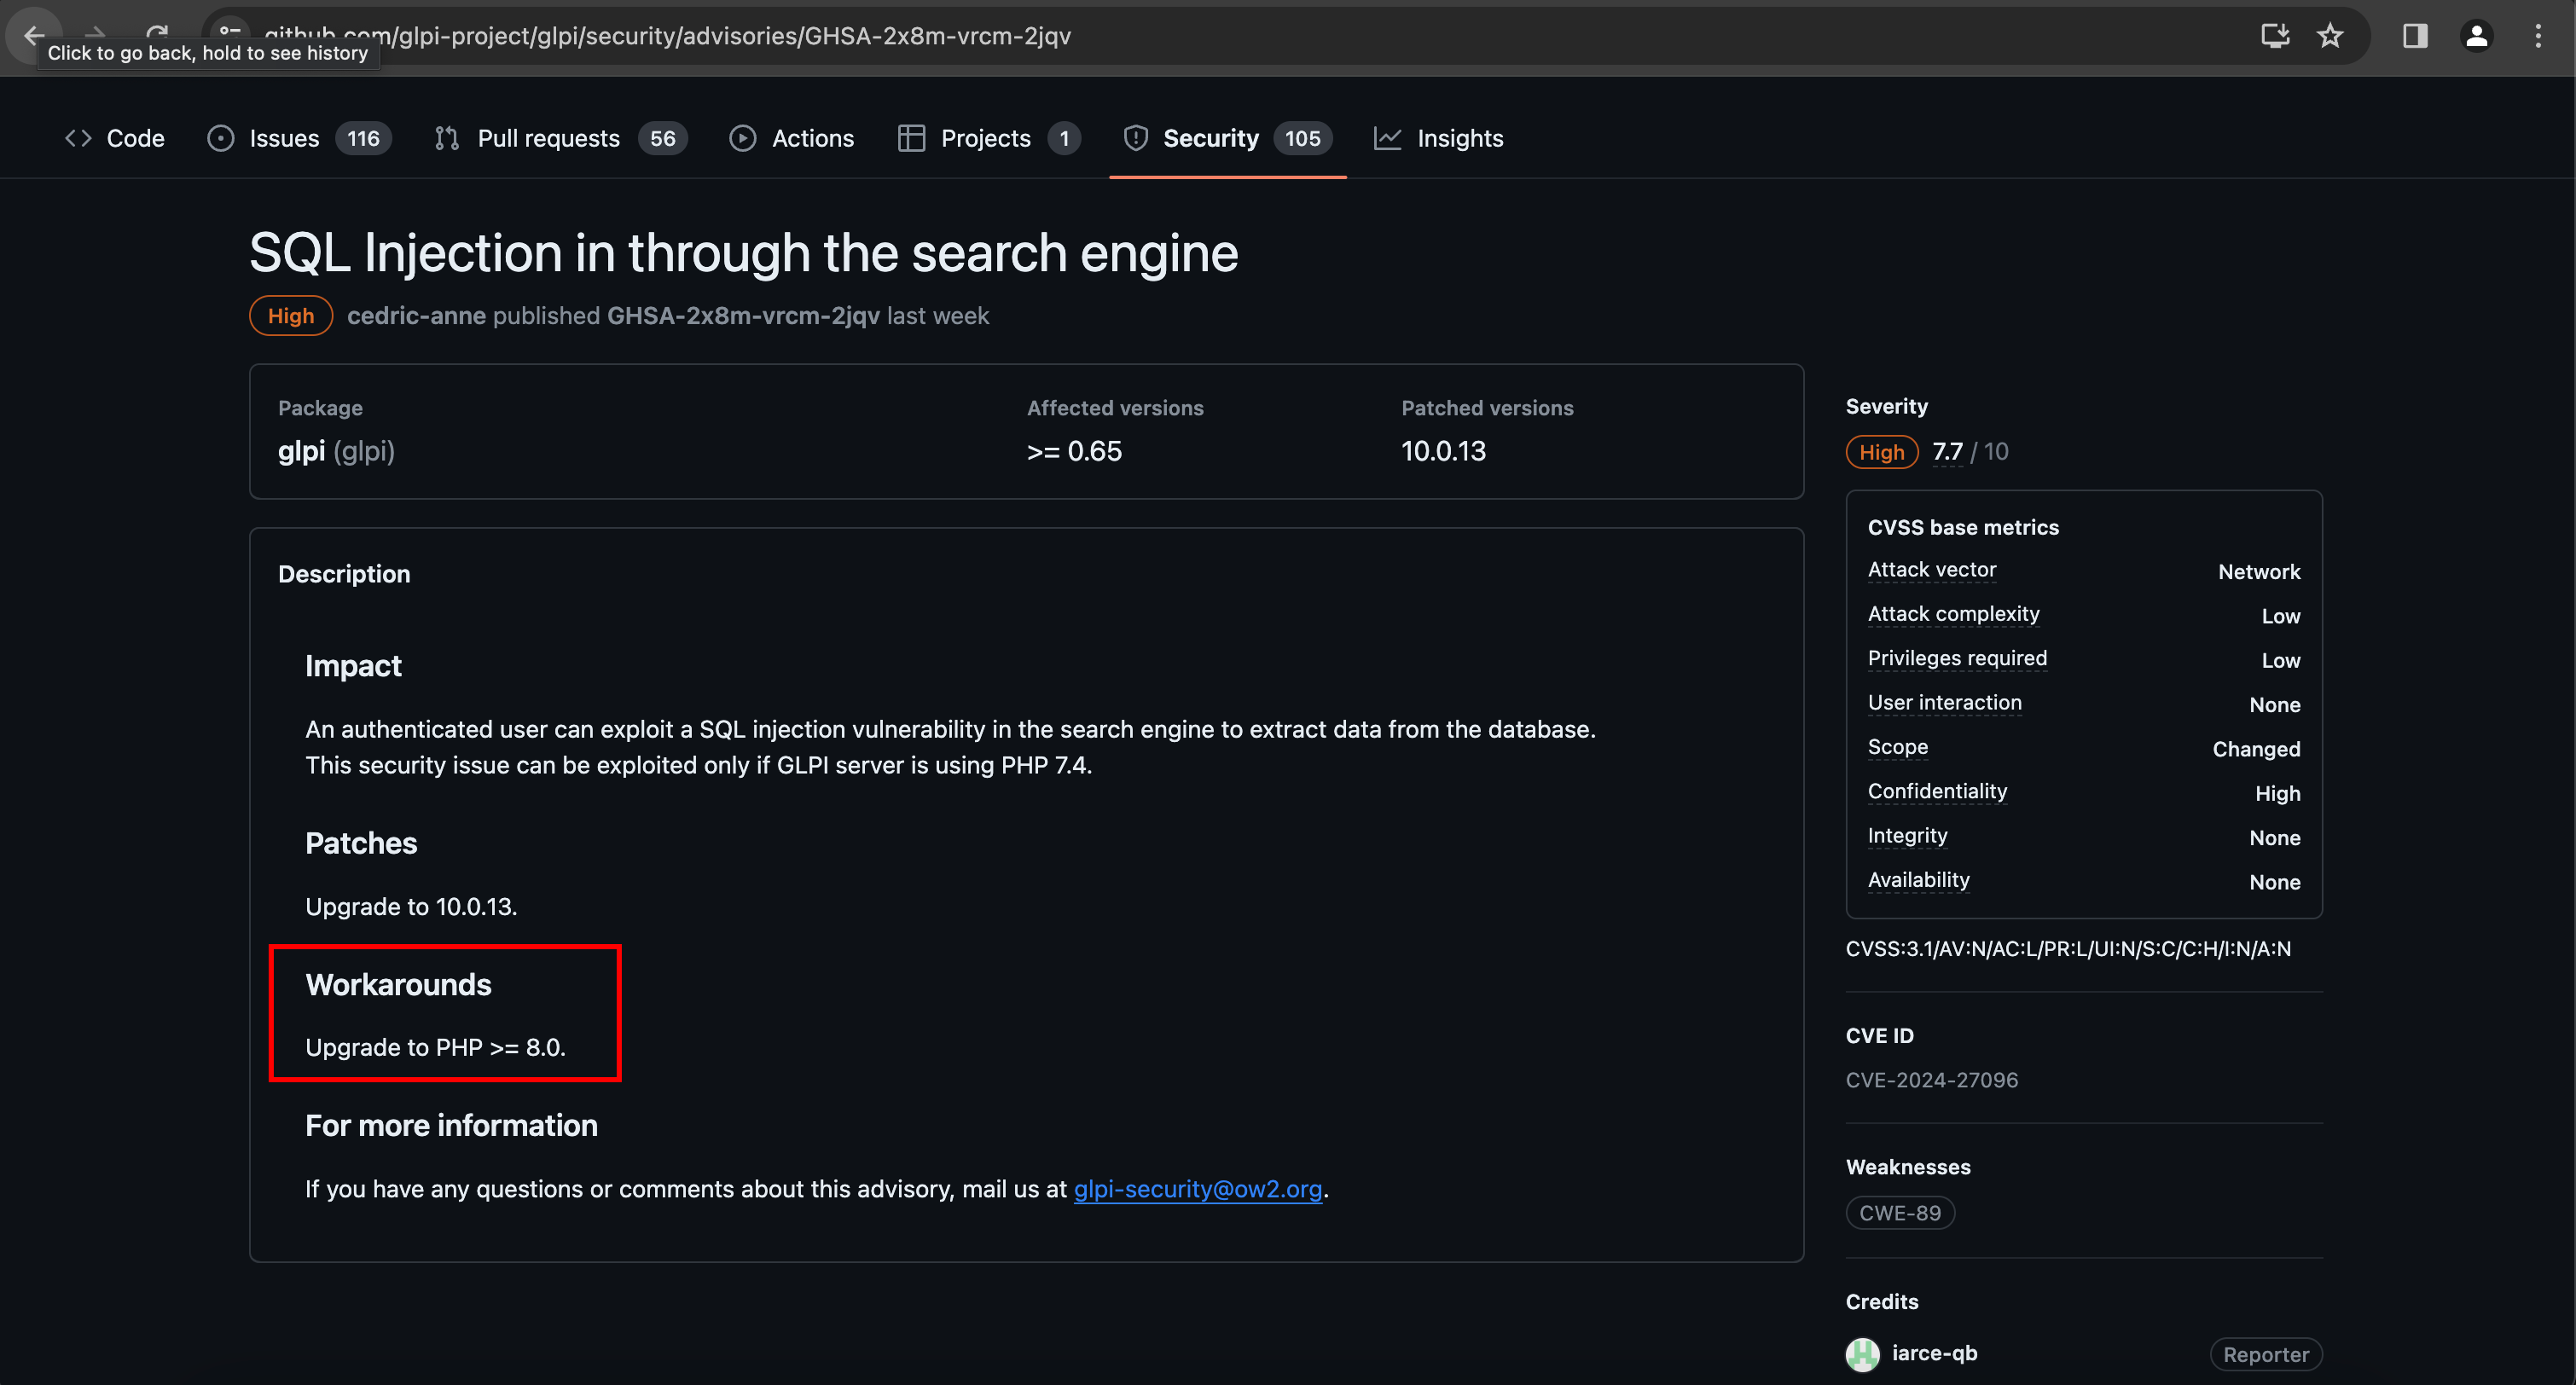This screenshot has height=1385, width=2576.
Task: Click the glpi-security@ow2.org email link
Action: (1197, 1189)
